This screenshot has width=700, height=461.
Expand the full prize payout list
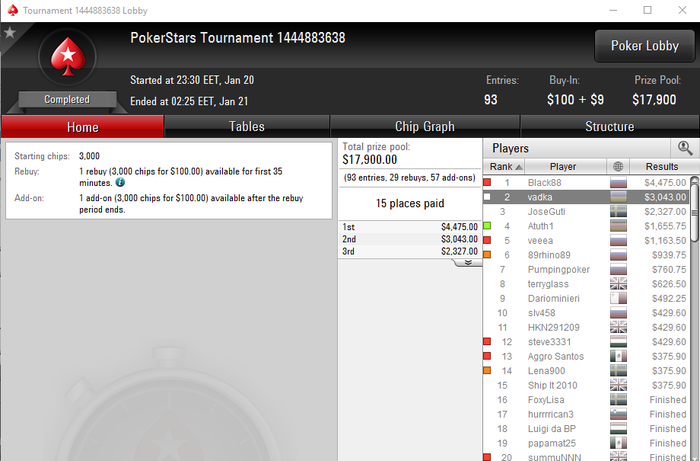coord(468,262)
